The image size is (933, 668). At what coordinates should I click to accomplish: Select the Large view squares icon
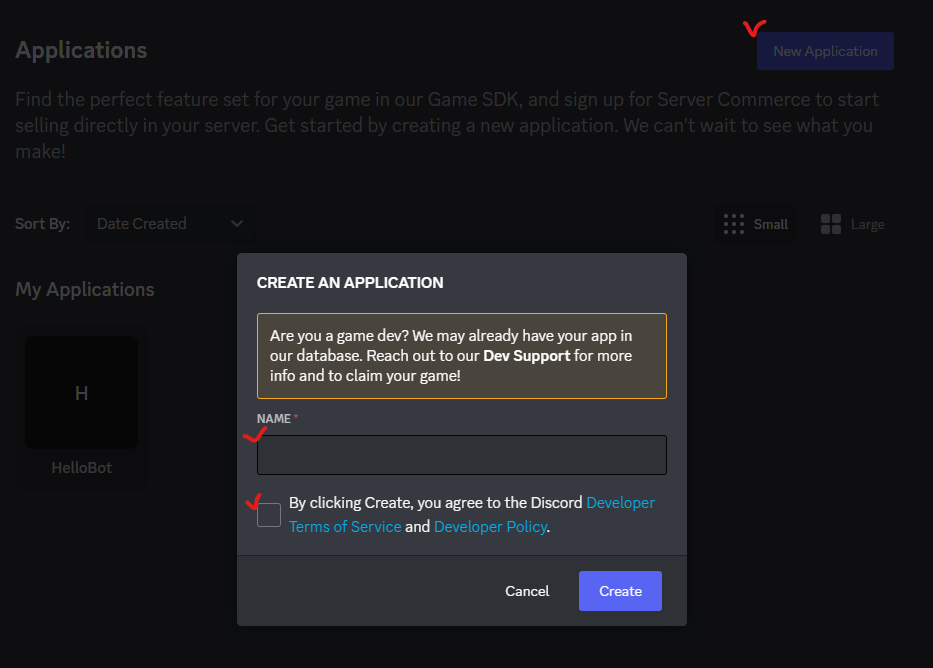831,224
